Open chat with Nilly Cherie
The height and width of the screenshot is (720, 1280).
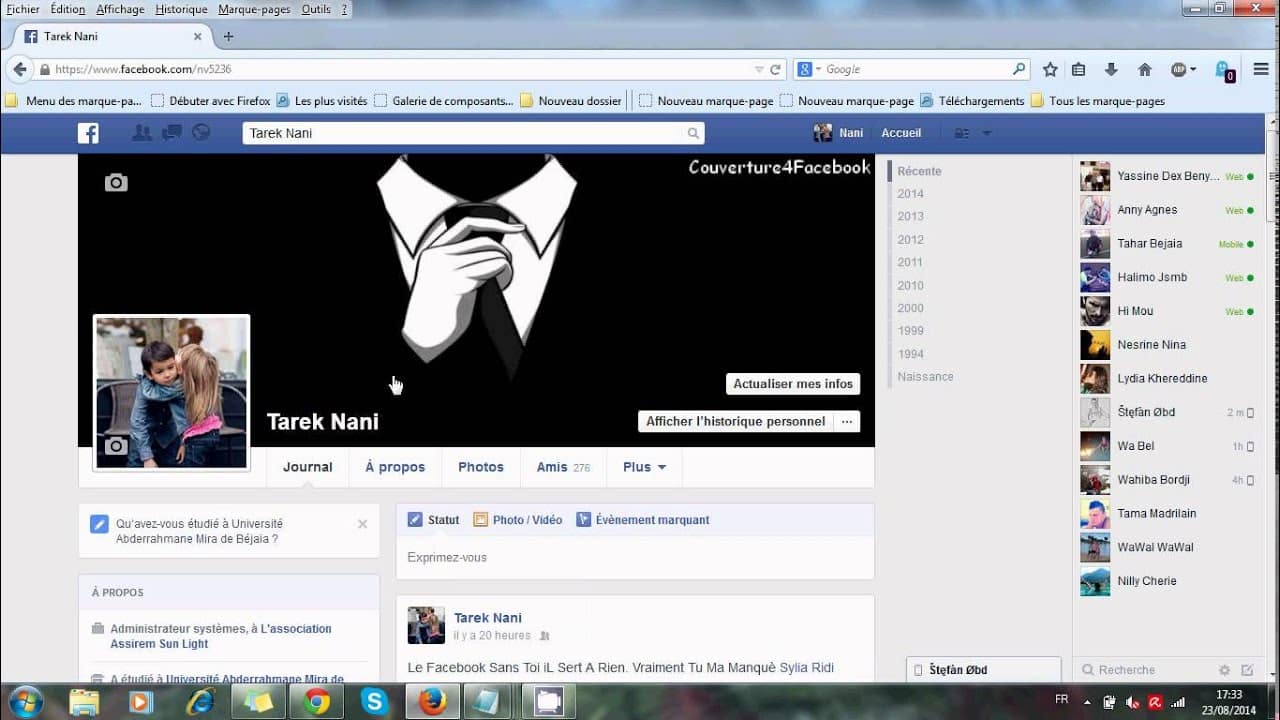1167,581
